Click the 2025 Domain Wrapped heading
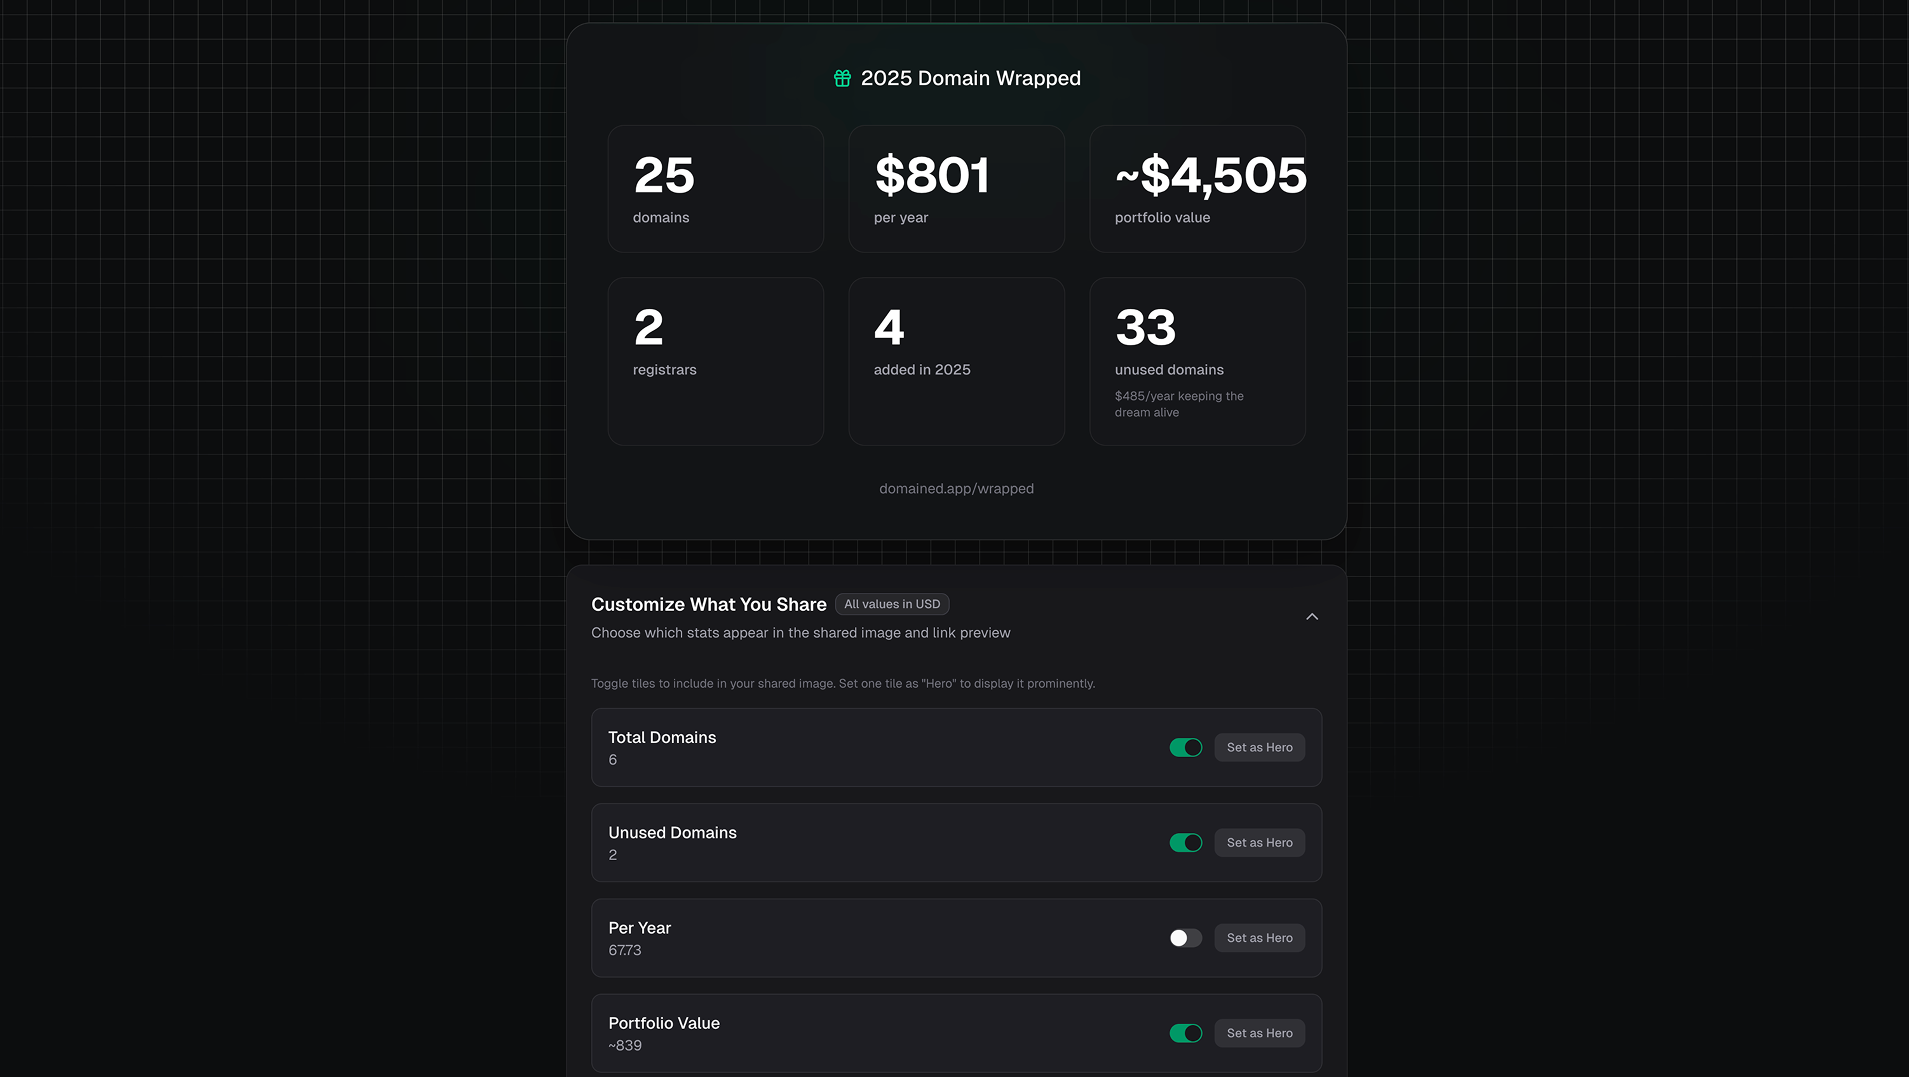Image resolution: width=1909 pixels, height=1077 pixels. 969,78
